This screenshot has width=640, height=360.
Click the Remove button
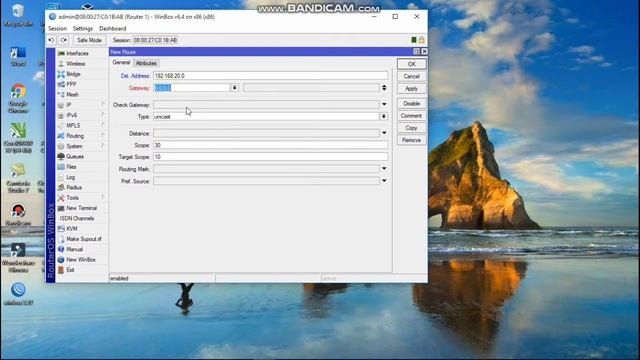coord(411,140)
